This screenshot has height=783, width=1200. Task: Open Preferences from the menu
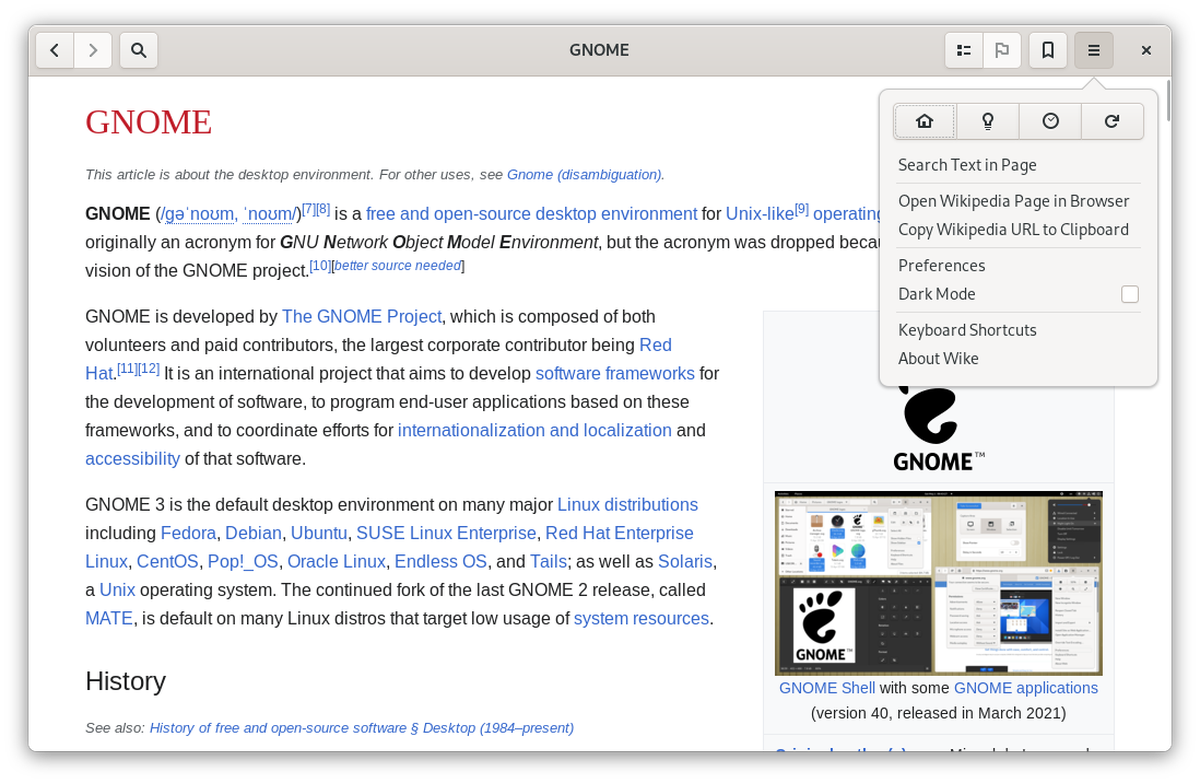point(941,265)
